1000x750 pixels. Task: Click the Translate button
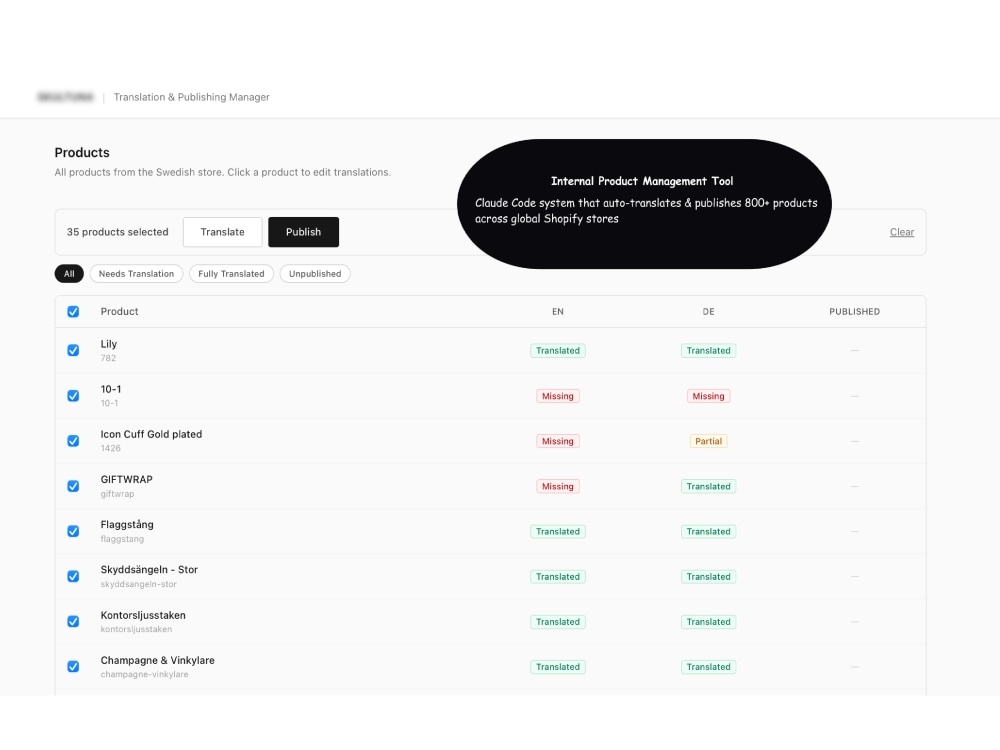pos(223,232)
